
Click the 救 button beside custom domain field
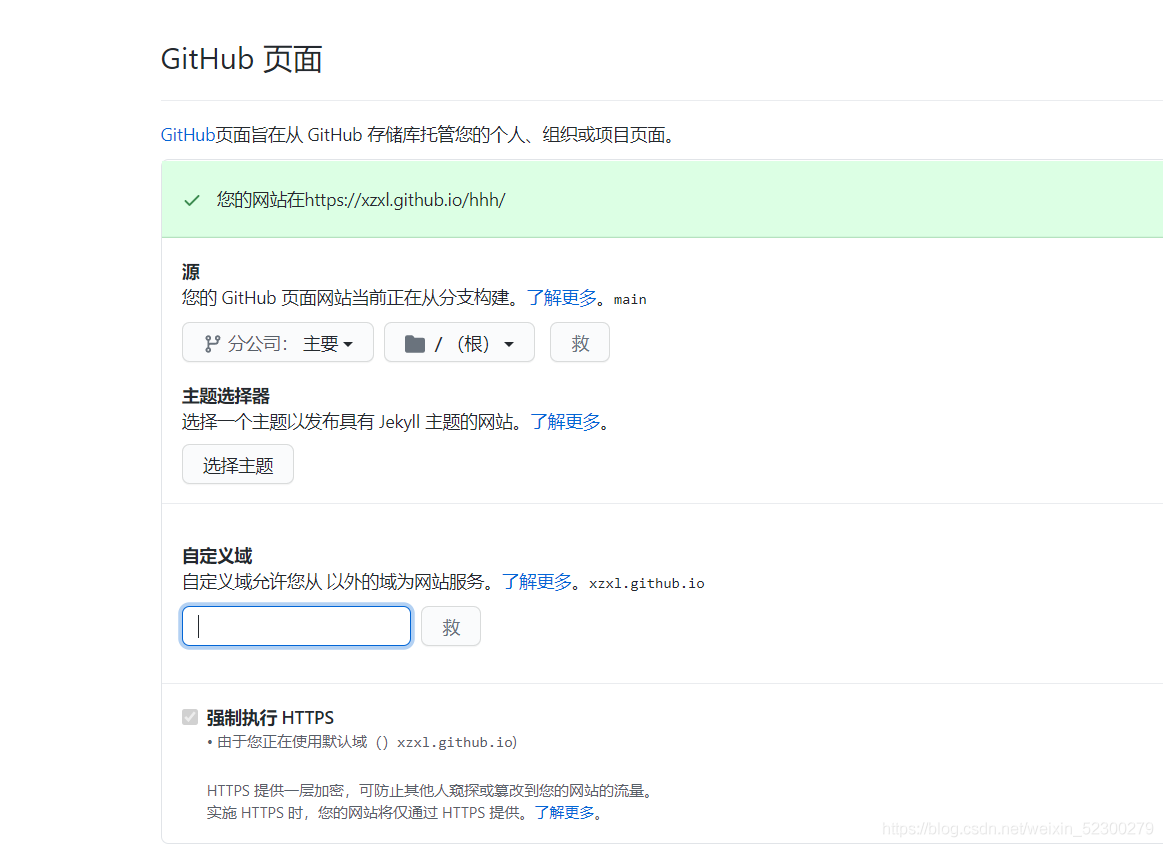(451, 627)
